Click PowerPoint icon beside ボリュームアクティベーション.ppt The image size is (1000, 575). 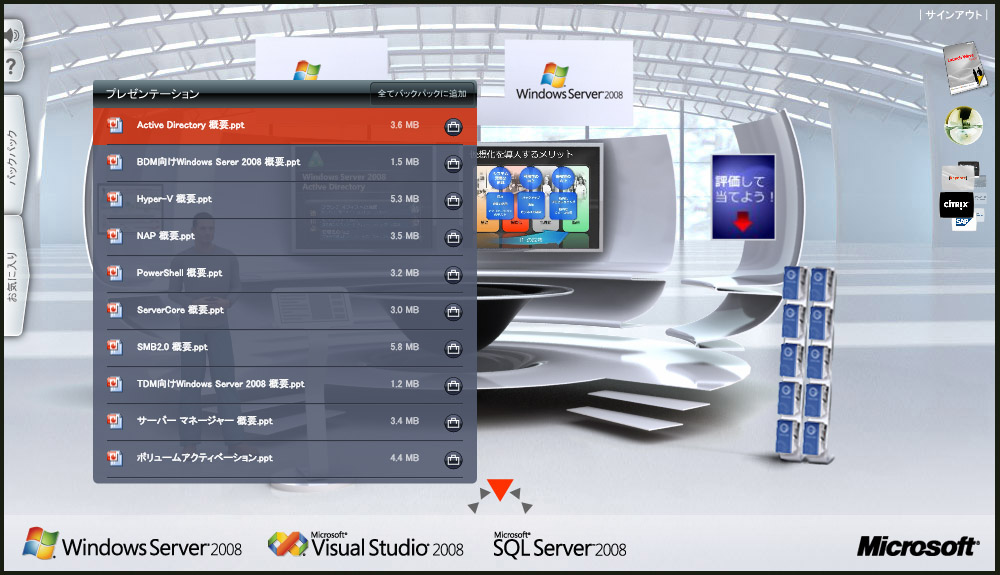115,458
